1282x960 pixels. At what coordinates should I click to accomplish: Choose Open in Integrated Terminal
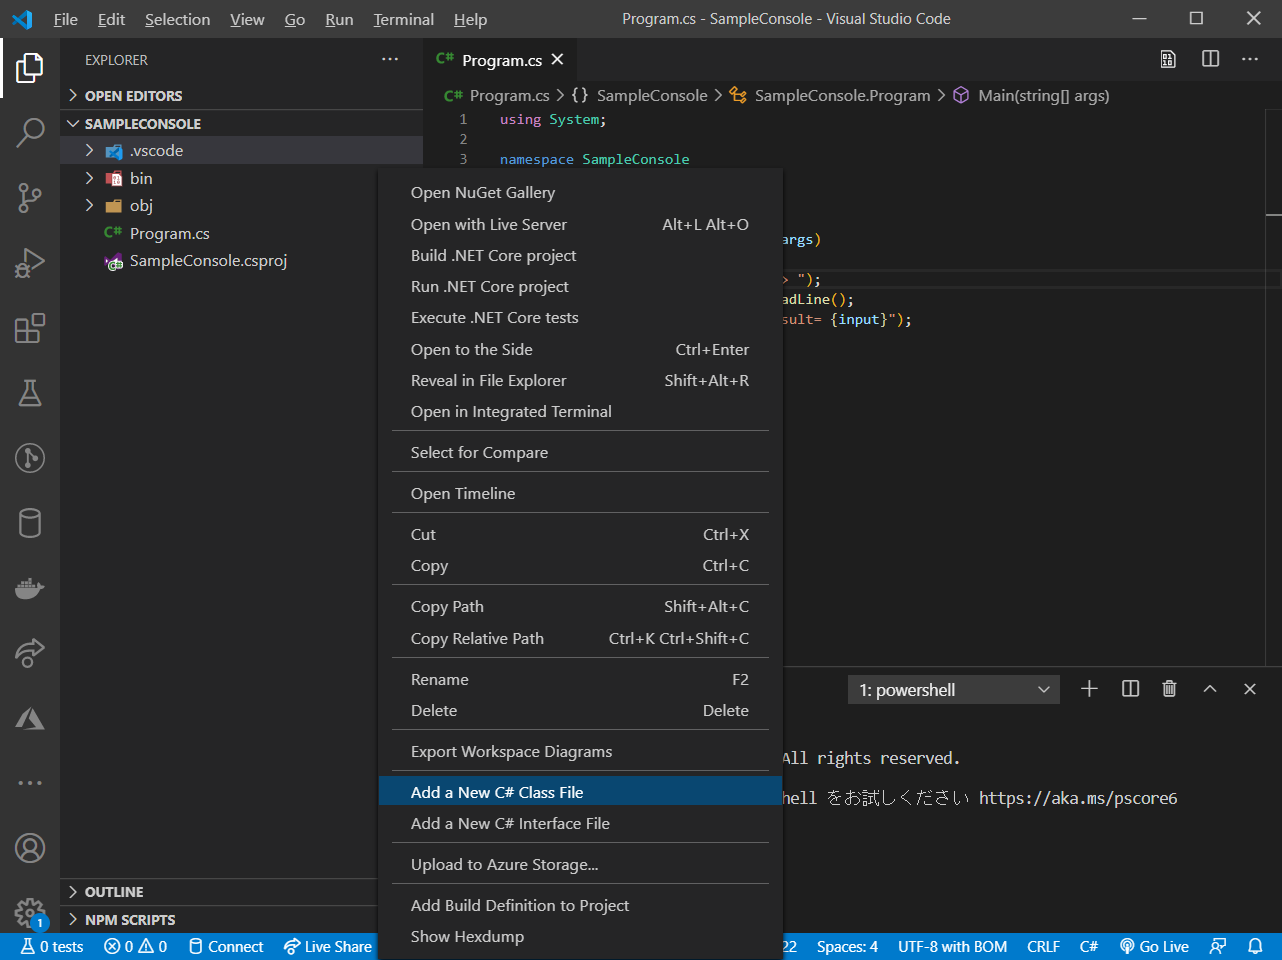point(580,412)
